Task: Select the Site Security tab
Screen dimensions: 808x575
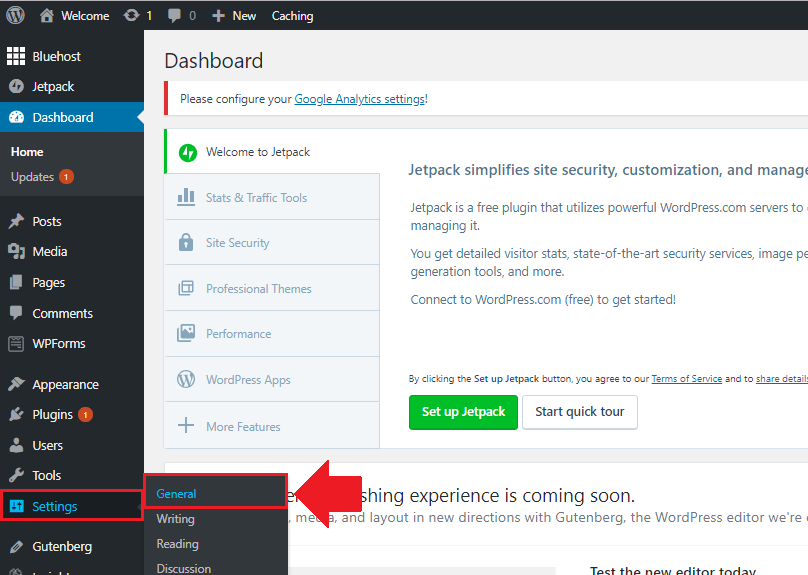Action: click(x=272, y=243)
